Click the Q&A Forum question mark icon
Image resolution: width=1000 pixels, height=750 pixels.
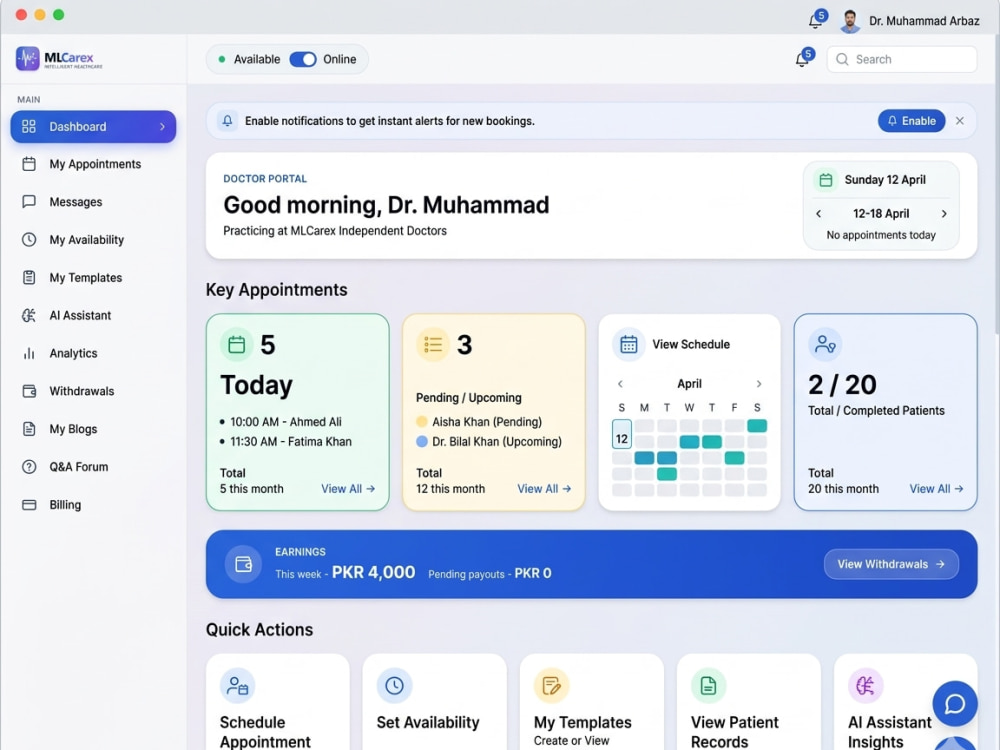29,467
